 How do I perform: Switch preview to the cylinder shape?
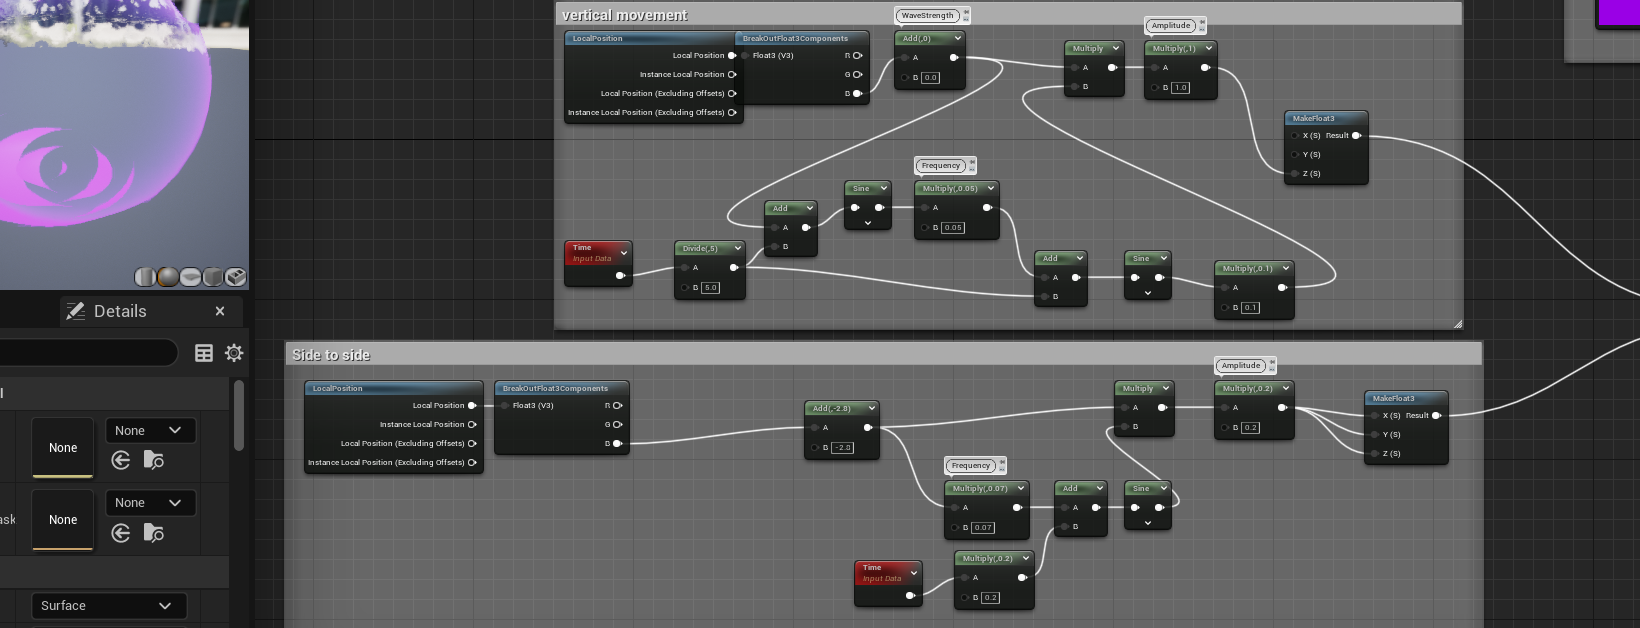tap(146, 277)
